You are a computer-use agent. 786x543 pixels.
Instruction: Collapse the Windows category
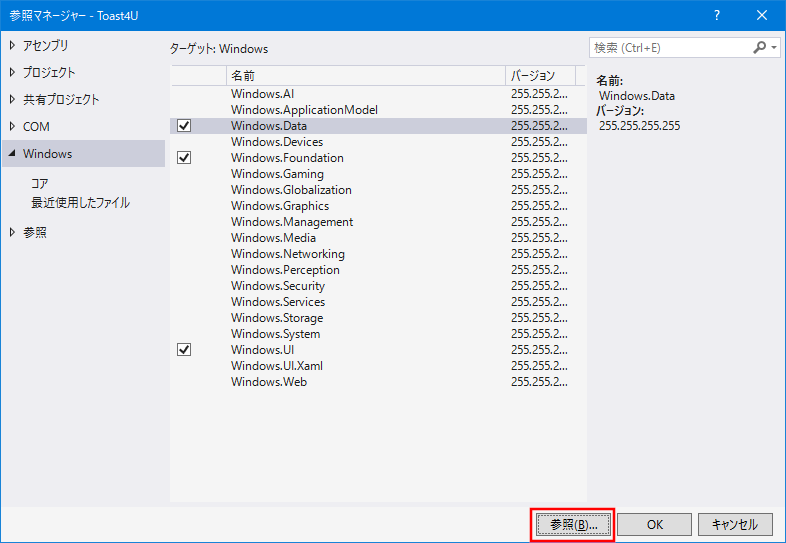tap(12, 154)
